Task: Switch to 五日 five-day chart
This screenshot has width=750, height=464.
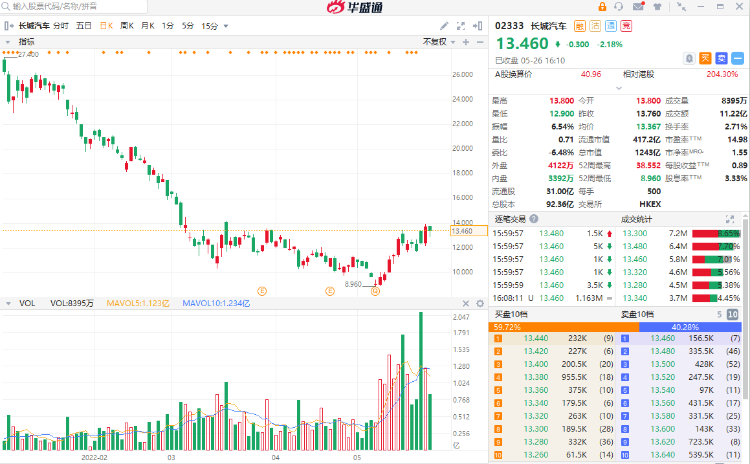Action: tap(84, 26)
